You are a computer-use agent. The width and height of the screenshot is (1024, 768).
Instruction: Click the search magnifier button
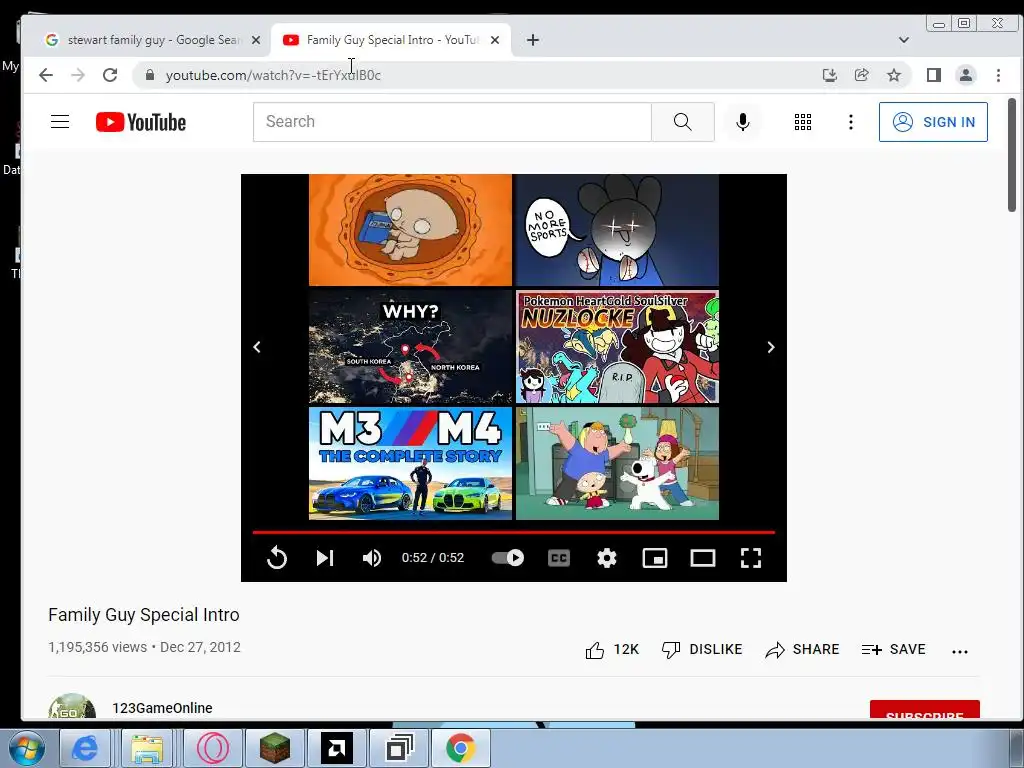pos(682,121)
